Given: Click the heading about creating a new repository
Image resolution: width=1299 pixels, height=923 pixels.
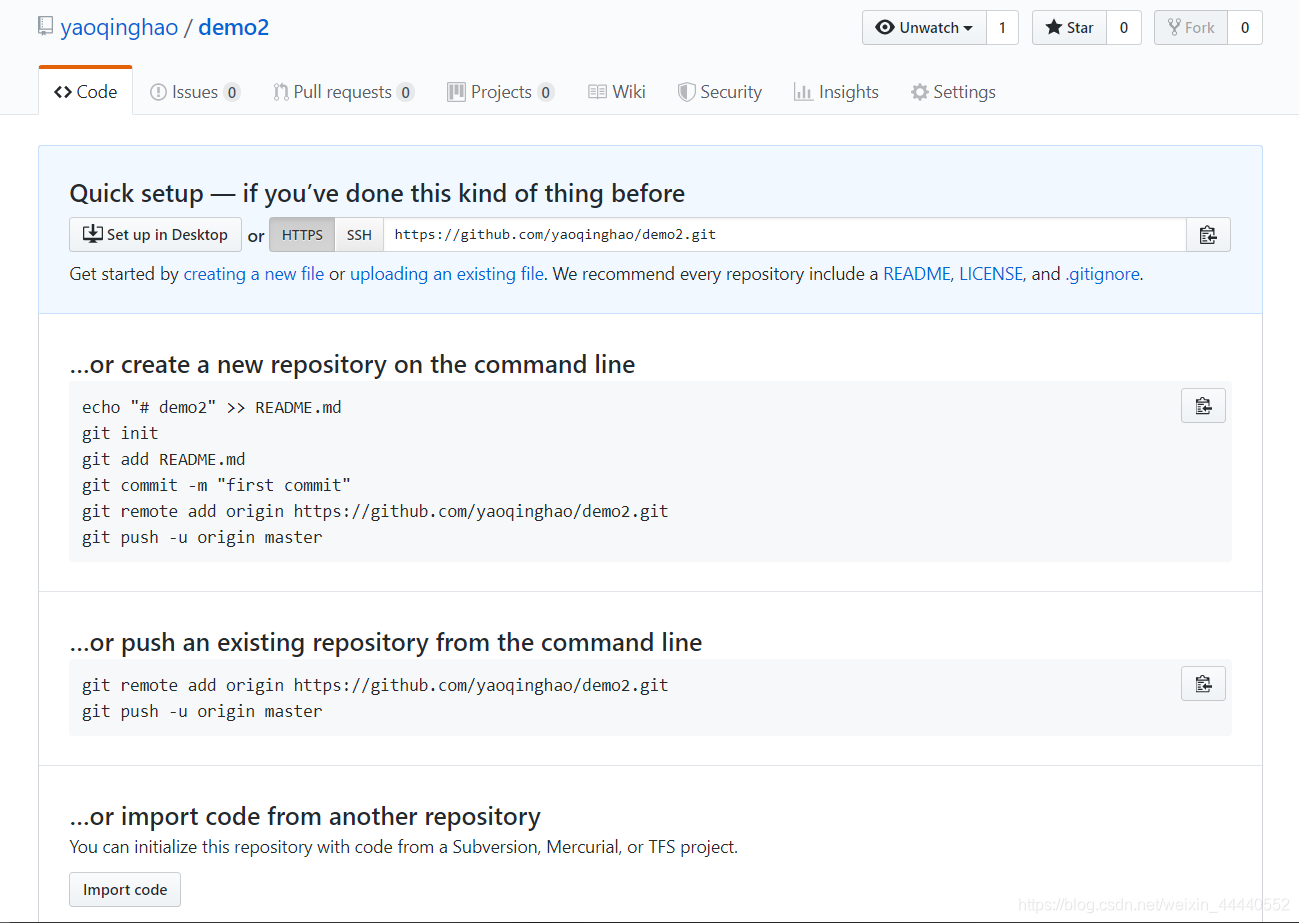Looking at the screenshot, I should pyautogui.click(x=352, y=364).
